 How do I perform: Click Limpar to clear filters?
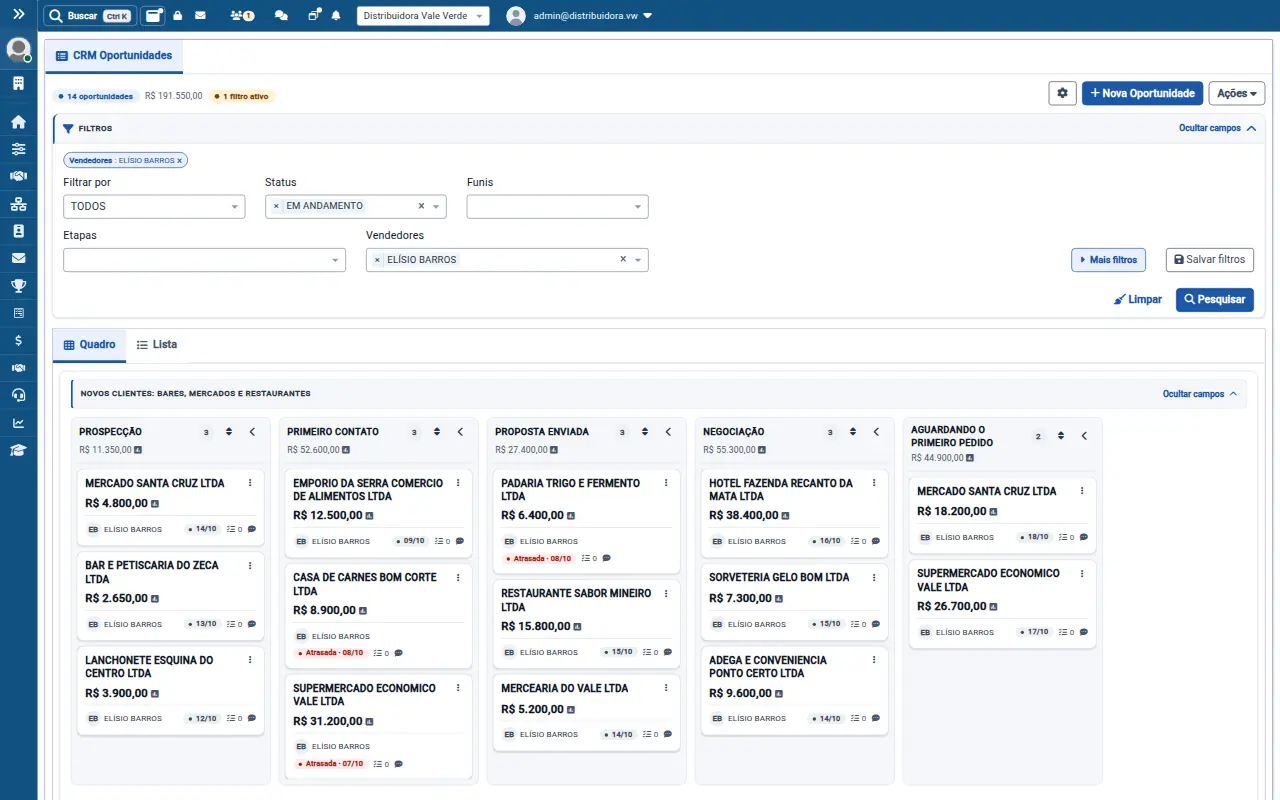1138,299
